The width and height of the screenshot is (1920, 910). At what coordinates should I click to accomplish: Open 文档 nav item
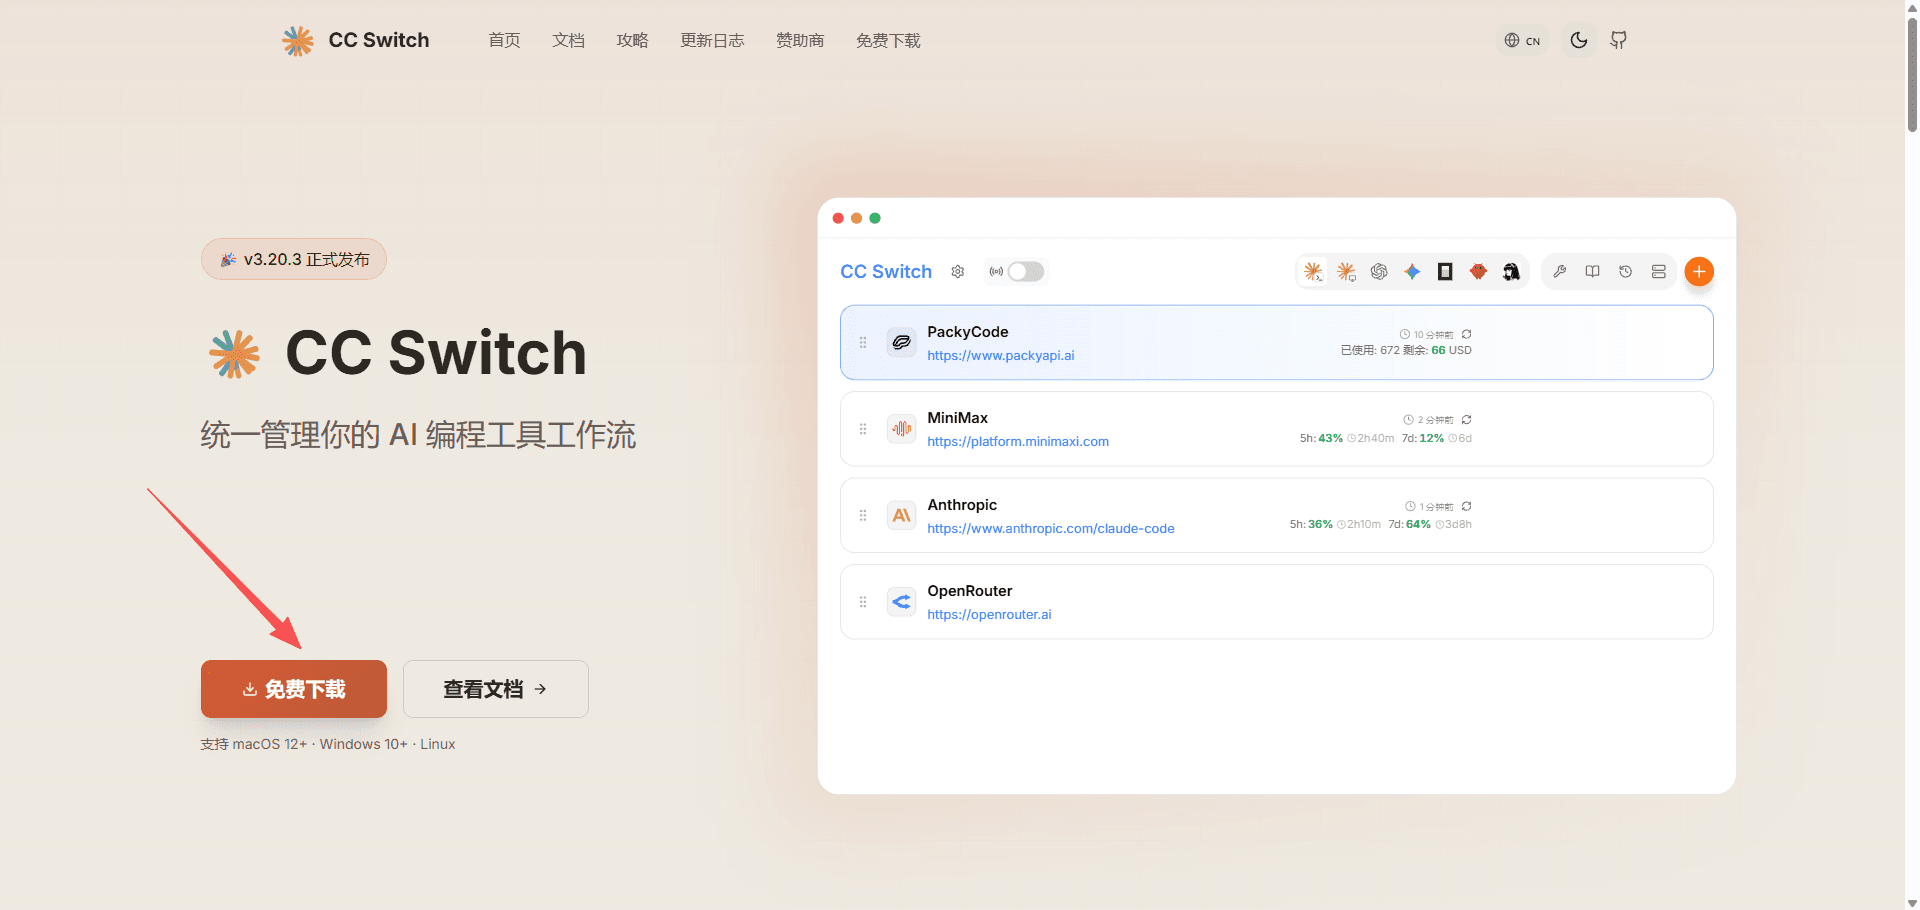pos(568,40)
